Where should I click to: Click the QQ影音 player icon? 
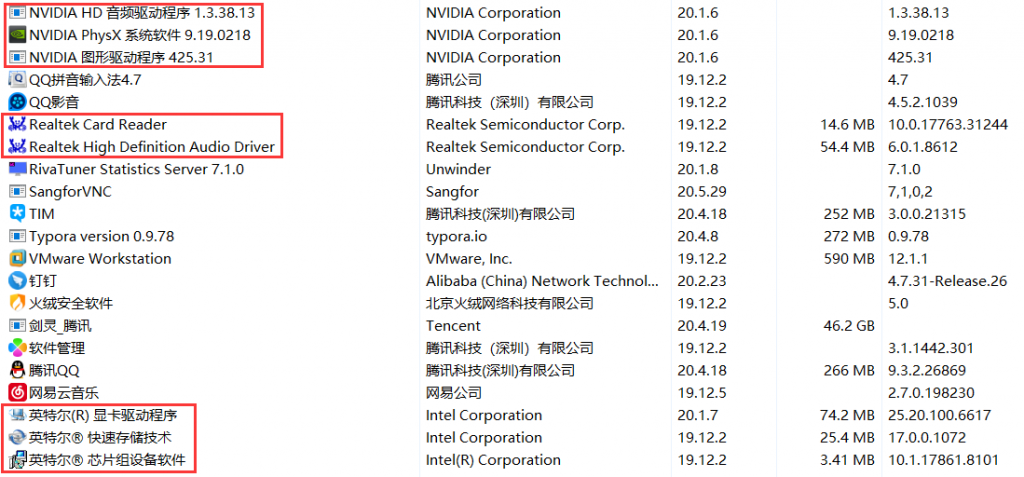point(17,102)
